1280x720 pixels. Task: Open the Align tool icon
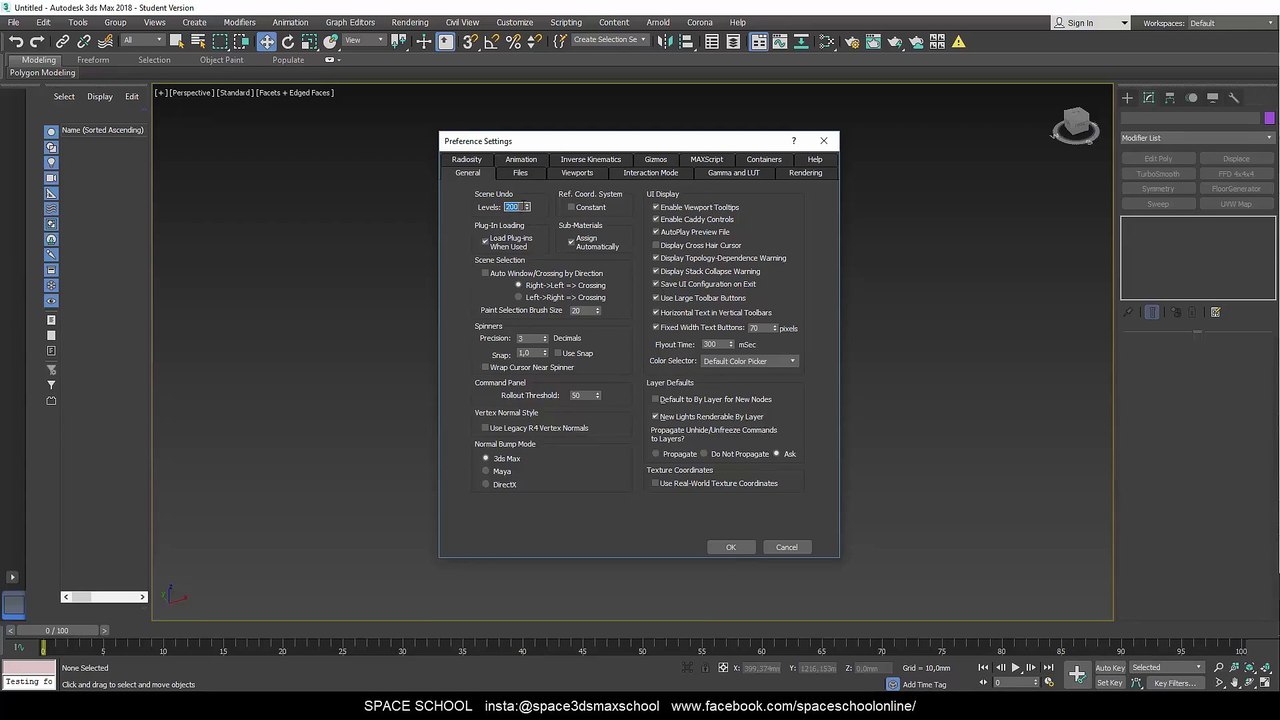click(x=688, y=41)
